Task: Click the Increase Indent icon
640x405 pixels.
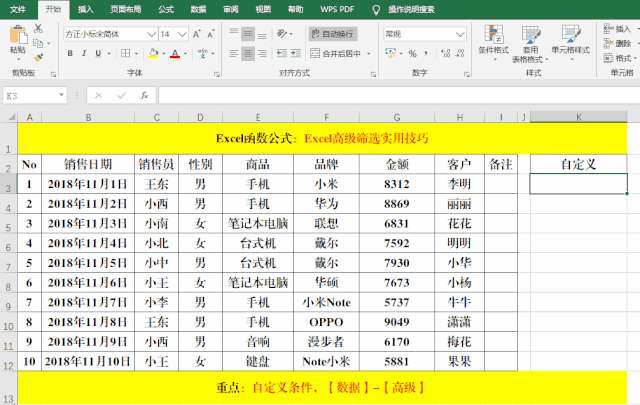Action: click(297, 53)
